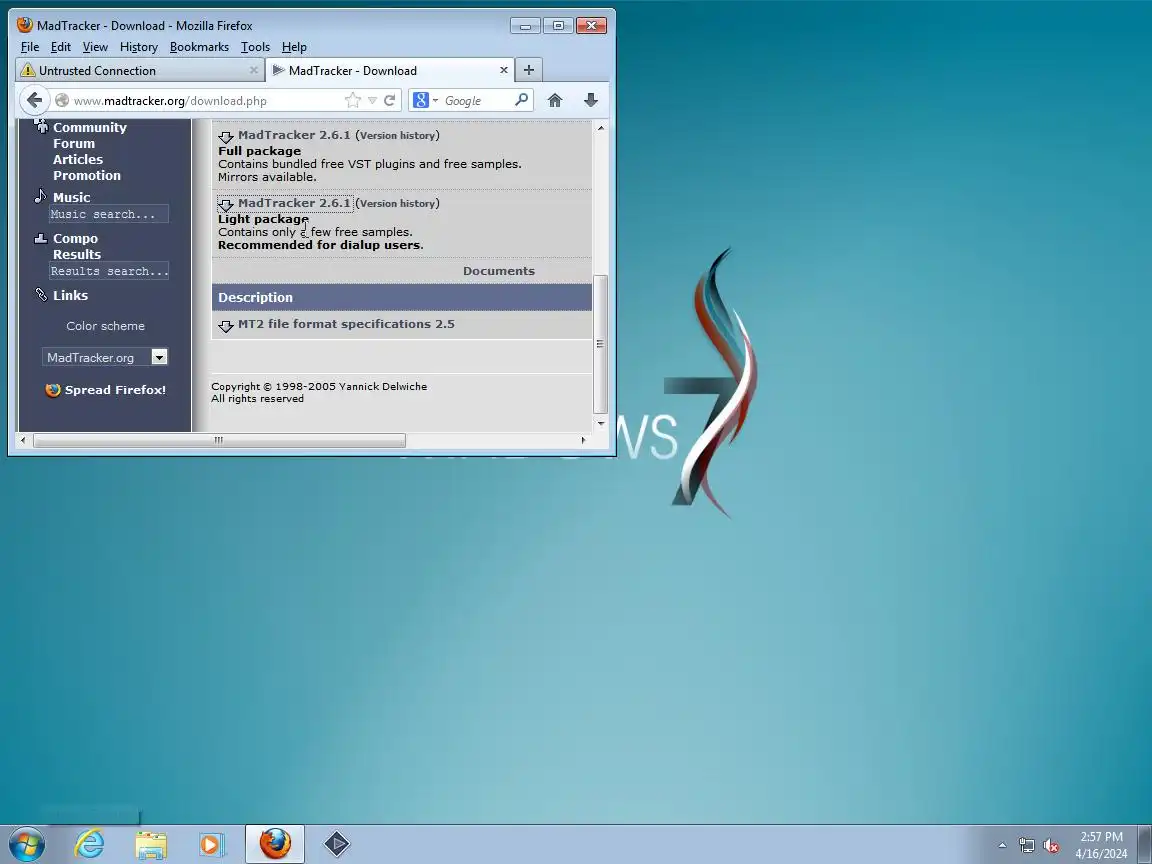Close the MadTracker - Download tab
The height and width of the screenshot is (864, 1152).
point(503,70)
